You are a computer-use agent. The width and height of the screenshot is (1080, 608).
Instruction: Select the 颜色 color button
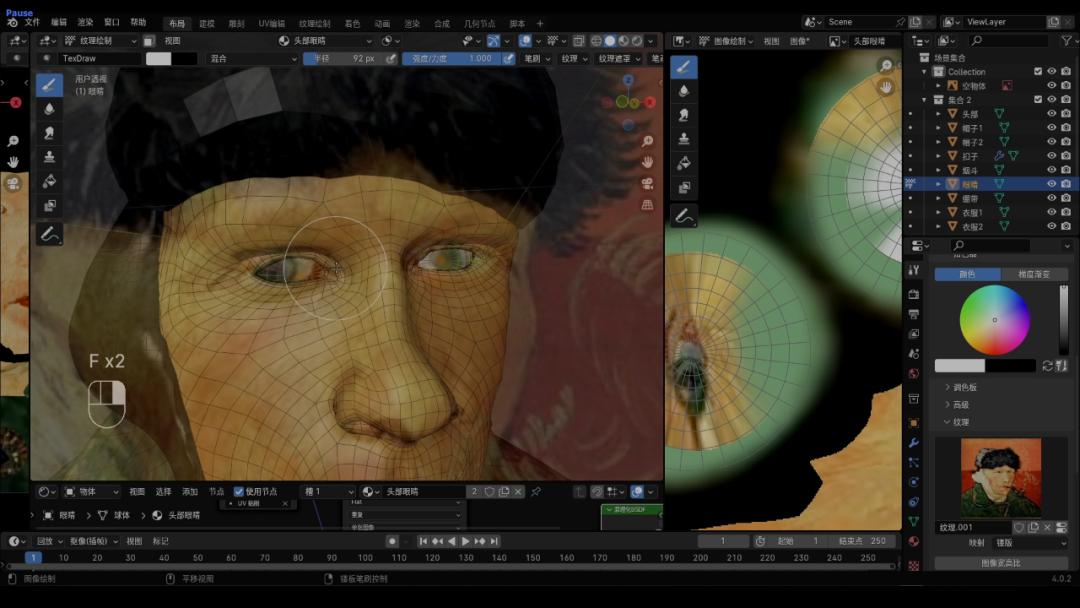[967, 274]
